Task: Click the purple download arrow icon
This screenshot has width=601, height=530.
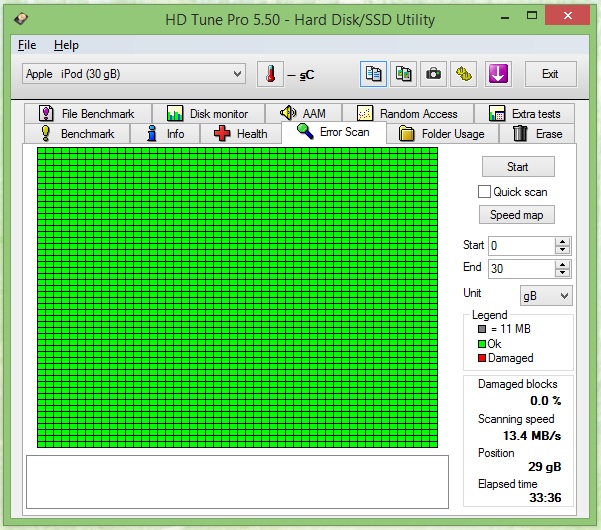Action: pos(498,74)
